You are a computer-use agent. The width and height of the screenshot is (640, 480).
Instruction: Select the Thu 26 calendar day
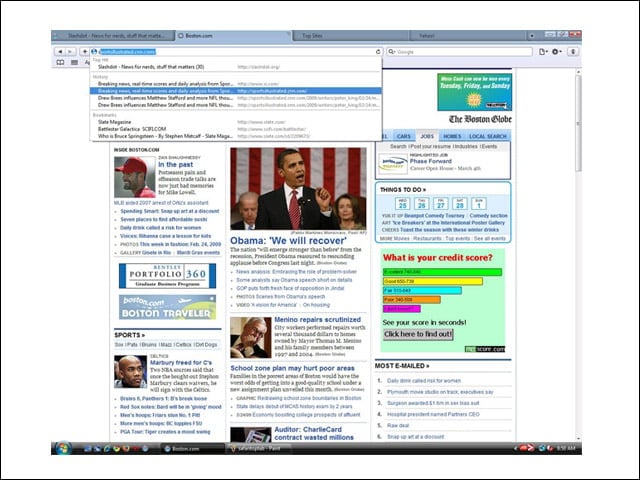click(422, 203)
